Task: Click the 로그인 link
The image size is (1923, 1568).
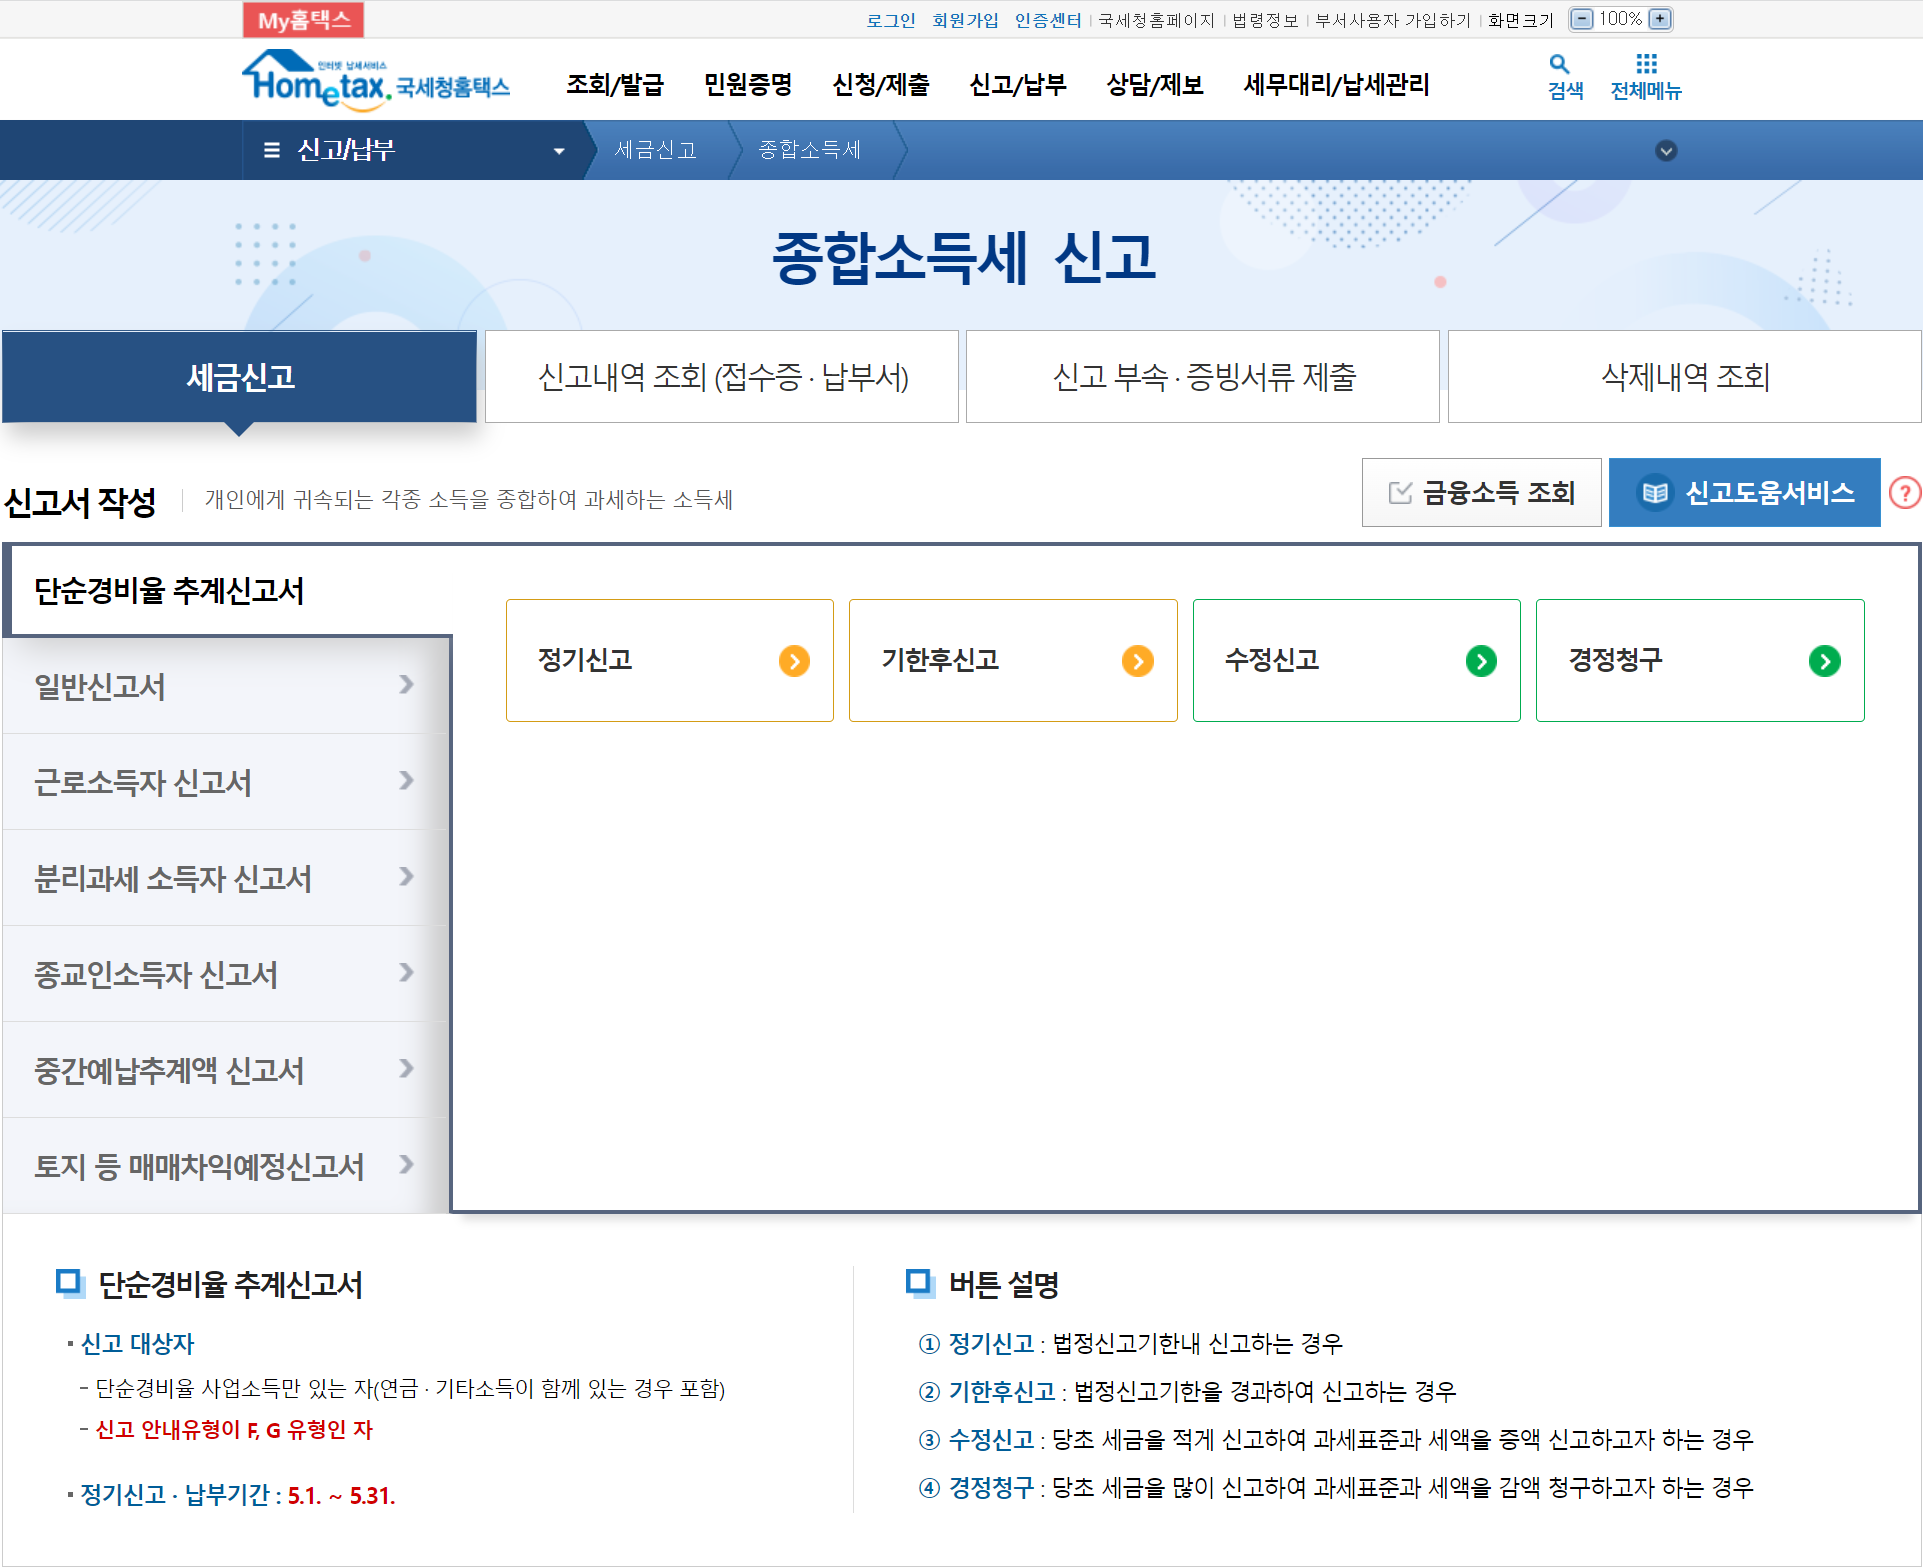Action: (x=890, y=20)
